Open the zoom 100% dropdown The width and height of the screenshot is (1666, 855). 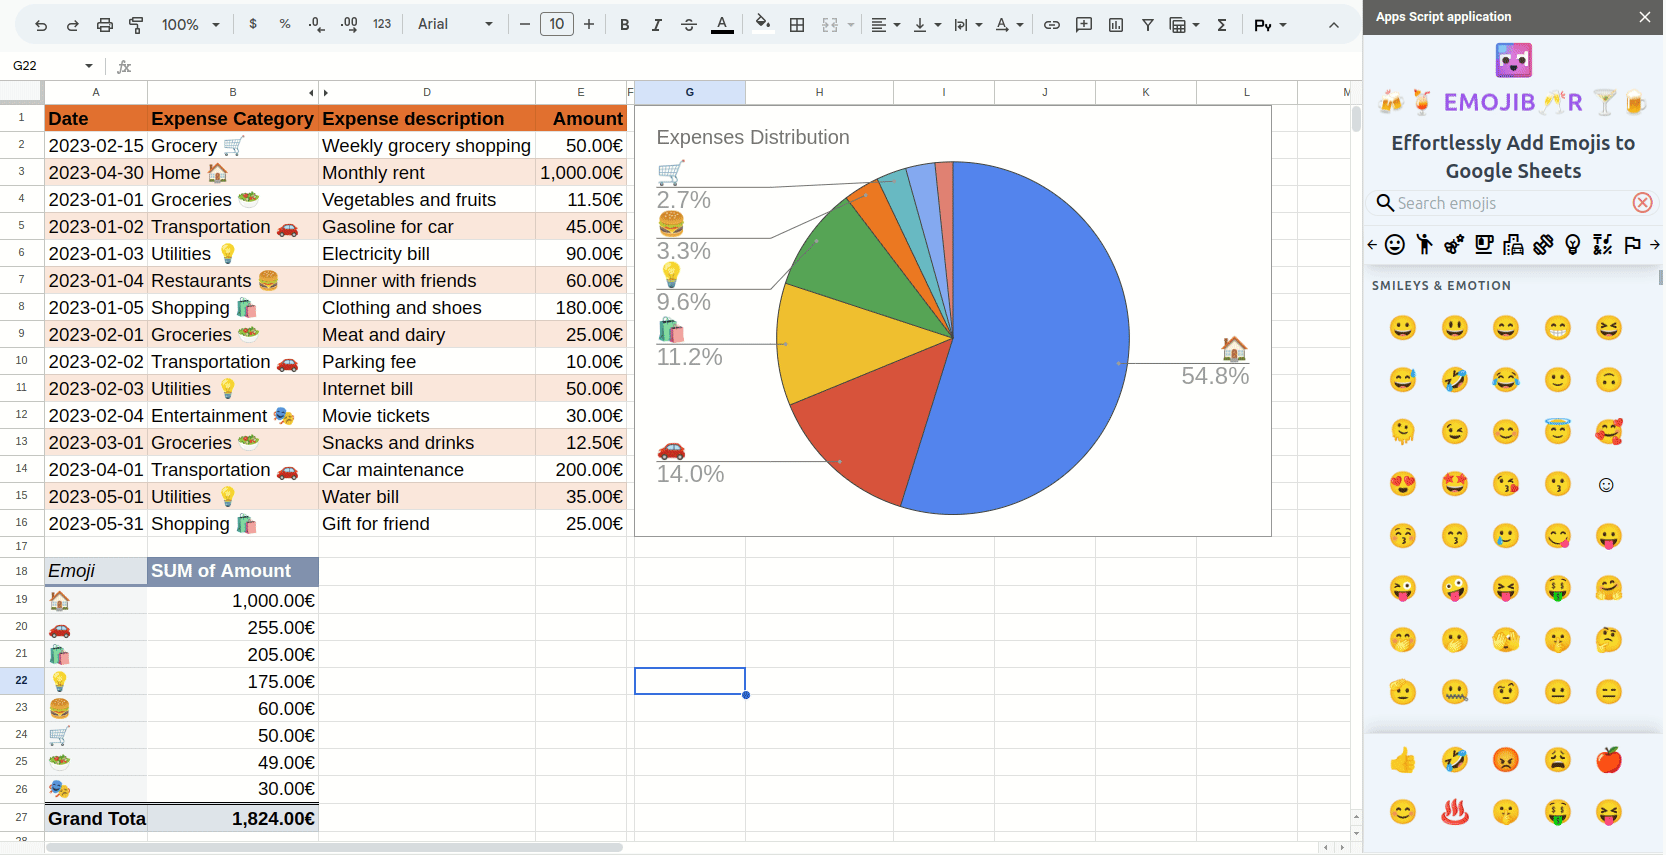pyautogui.click(x=190, y=25)
